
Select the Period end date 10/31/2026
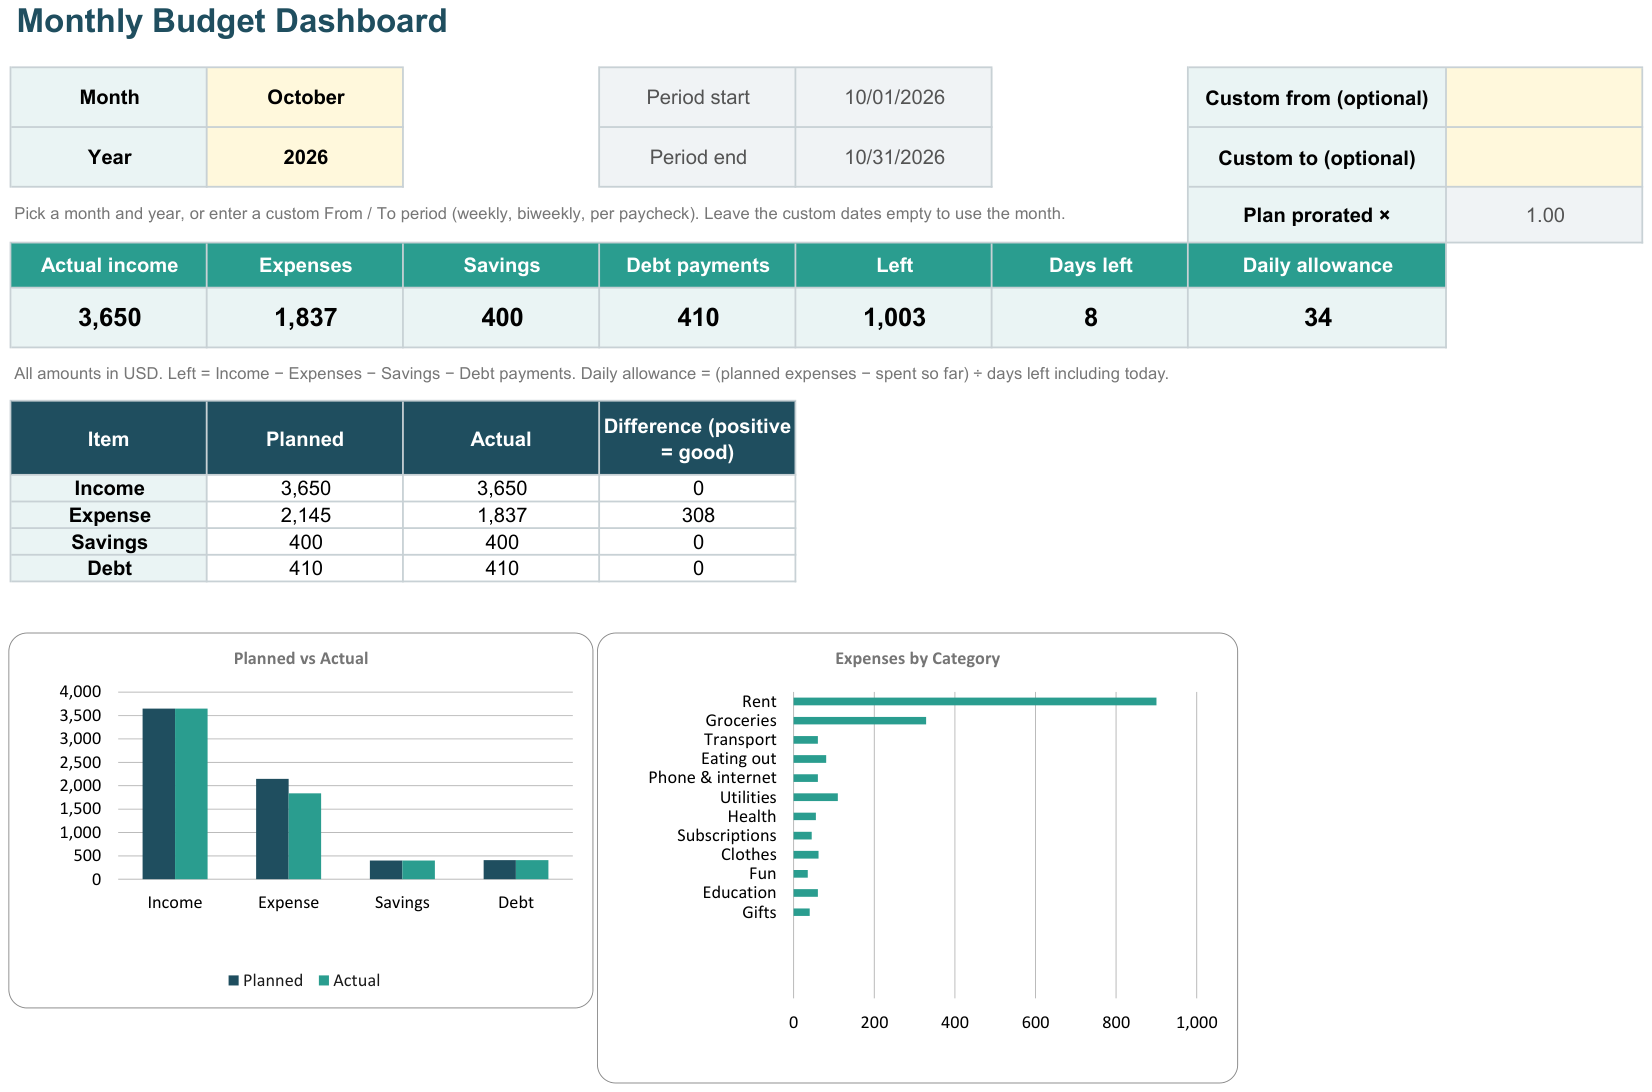(x=894, y=157)
